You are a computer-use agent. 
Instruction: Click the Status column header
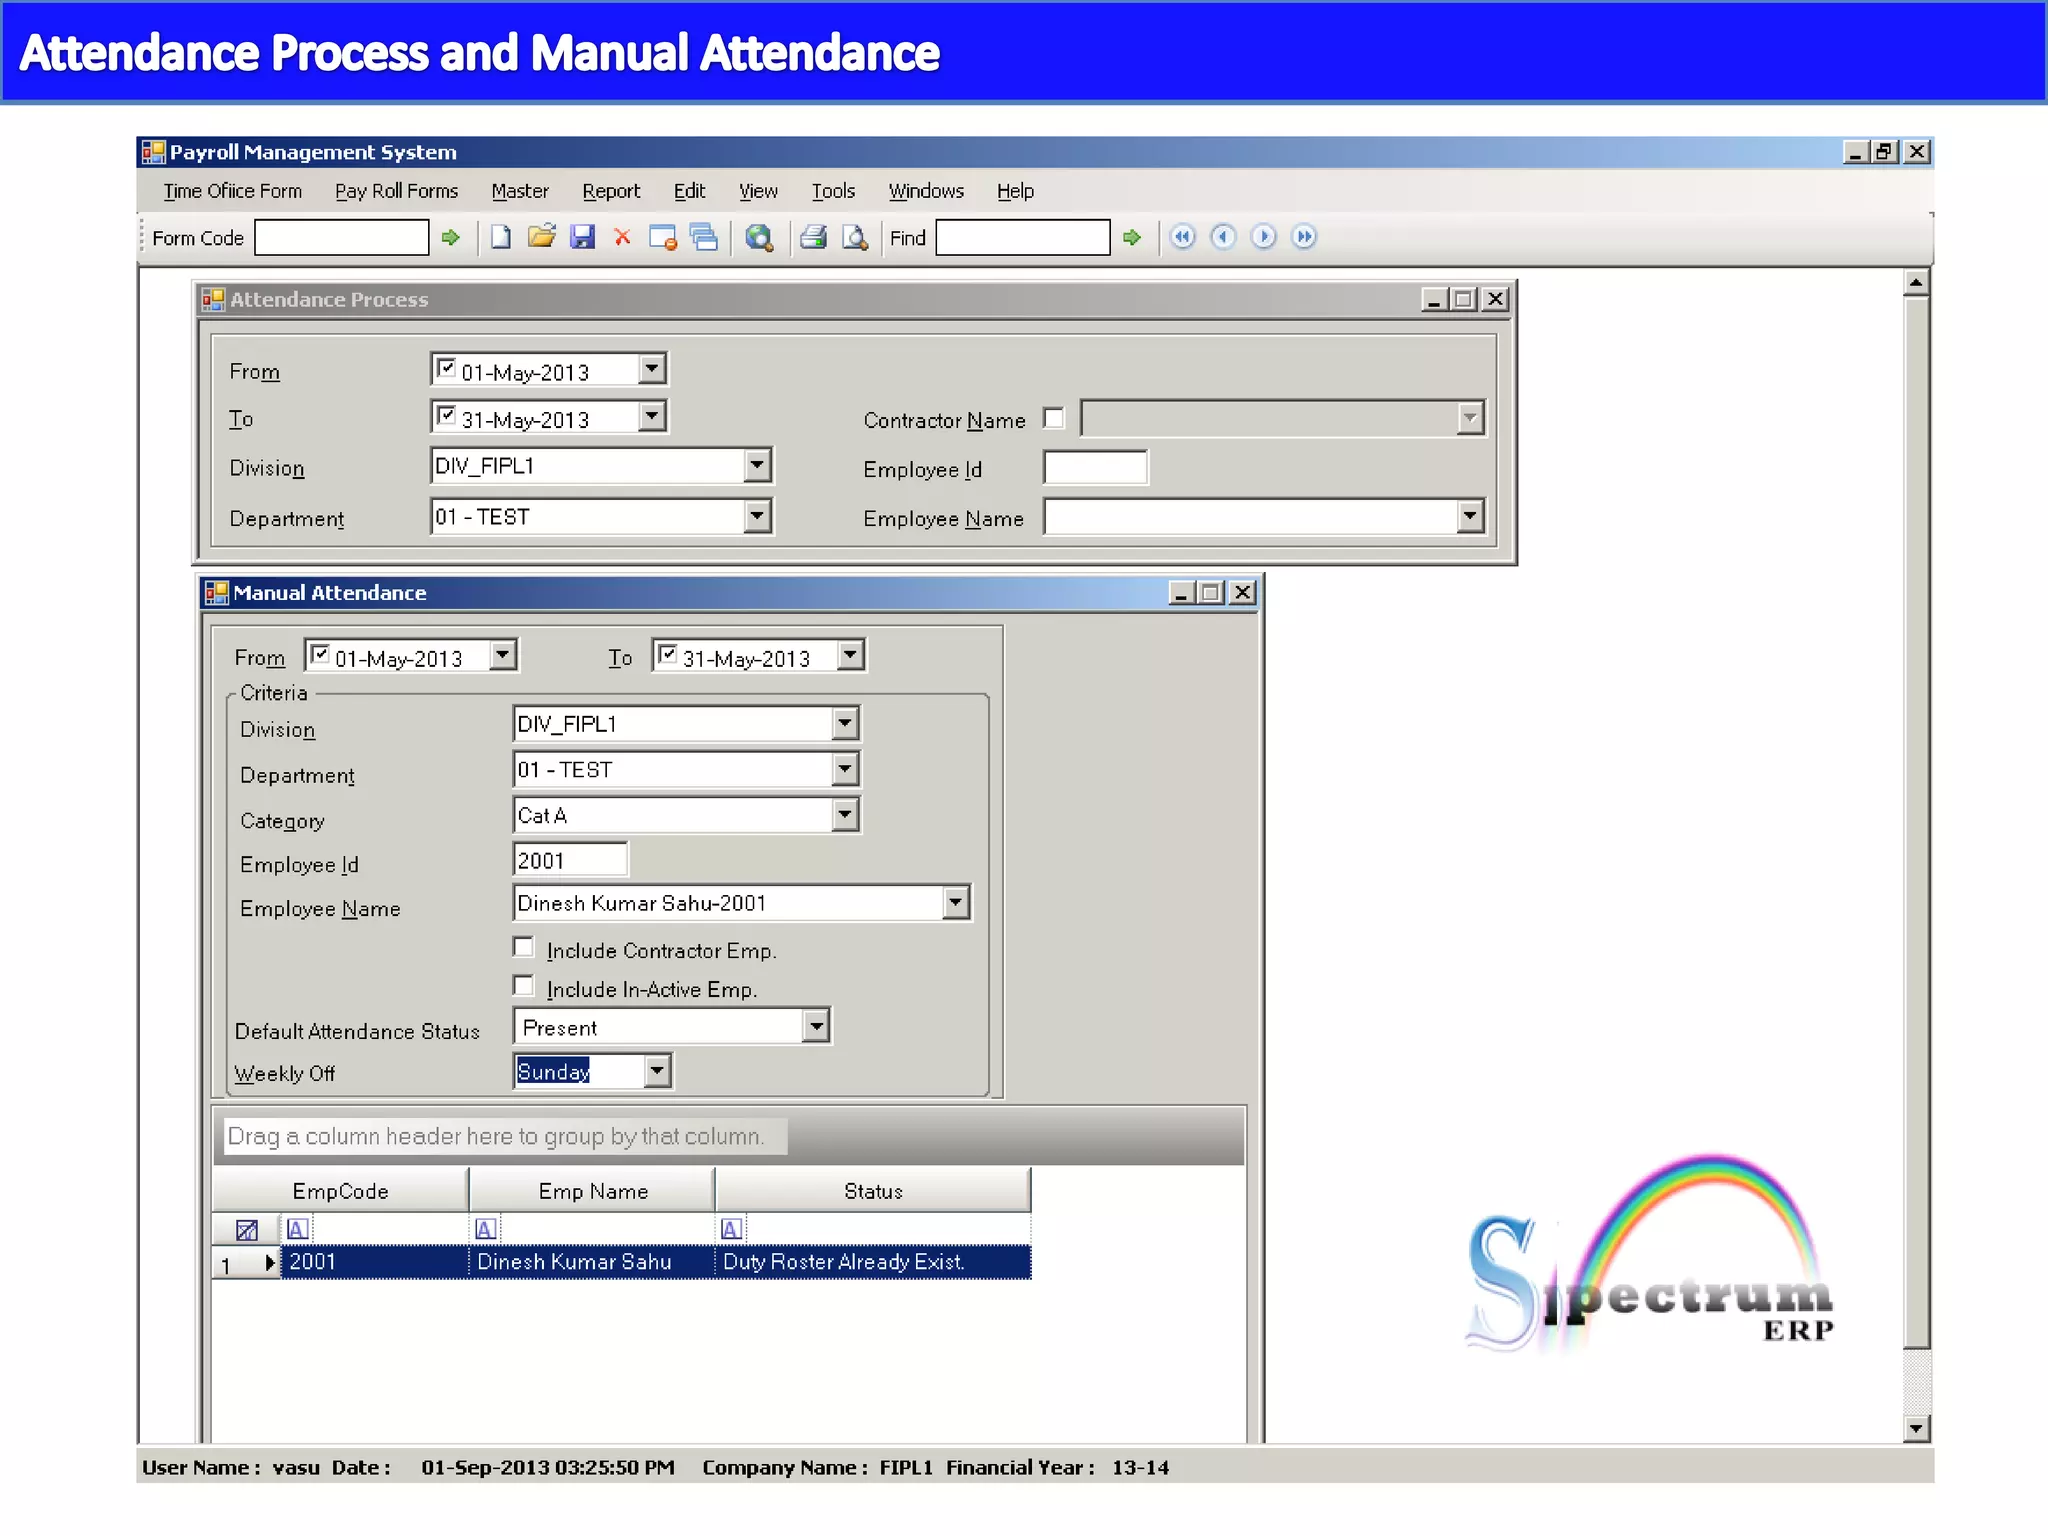(872, 1191)
